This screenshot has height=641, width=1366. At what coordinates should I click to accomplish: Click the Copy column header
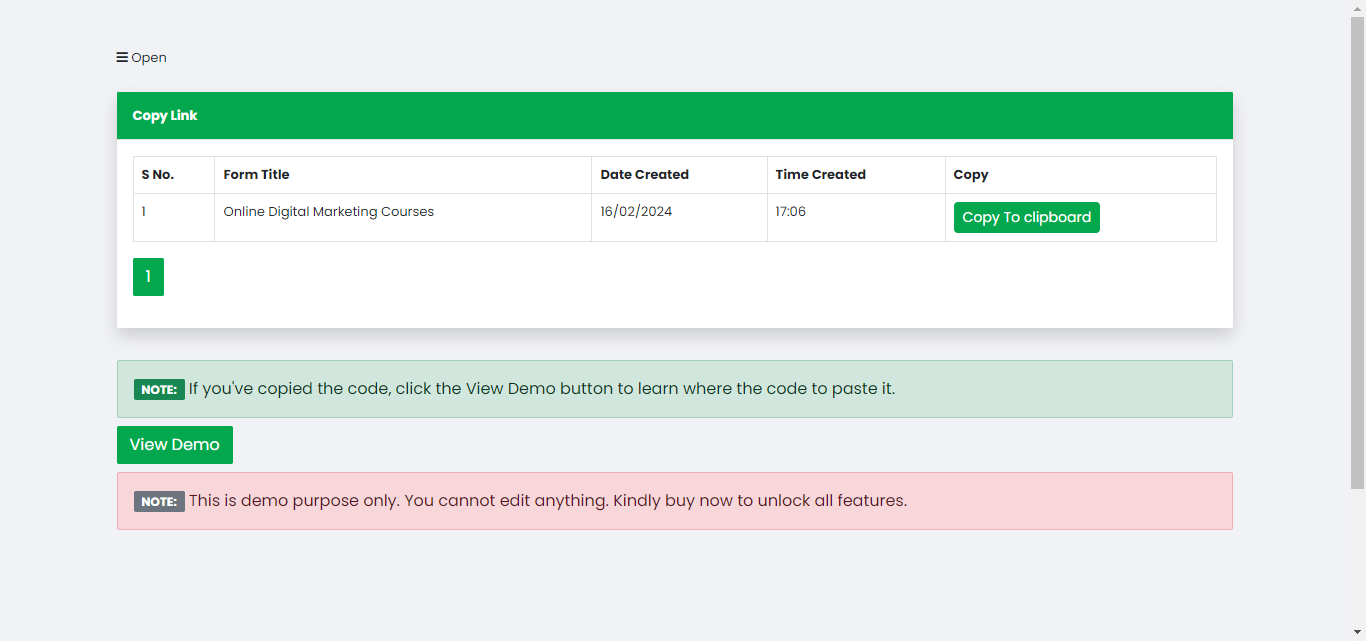click(970, 175)
